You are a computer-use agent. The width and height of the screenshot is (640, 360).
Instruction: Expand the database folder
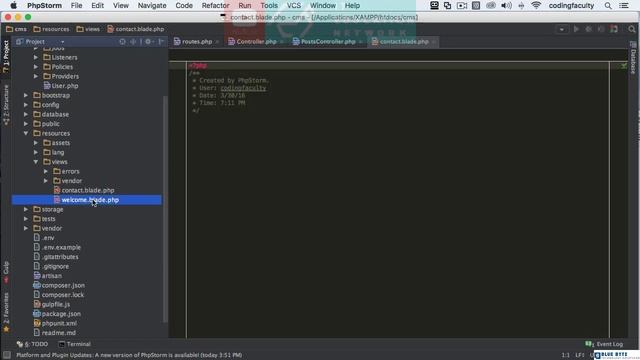26,114
